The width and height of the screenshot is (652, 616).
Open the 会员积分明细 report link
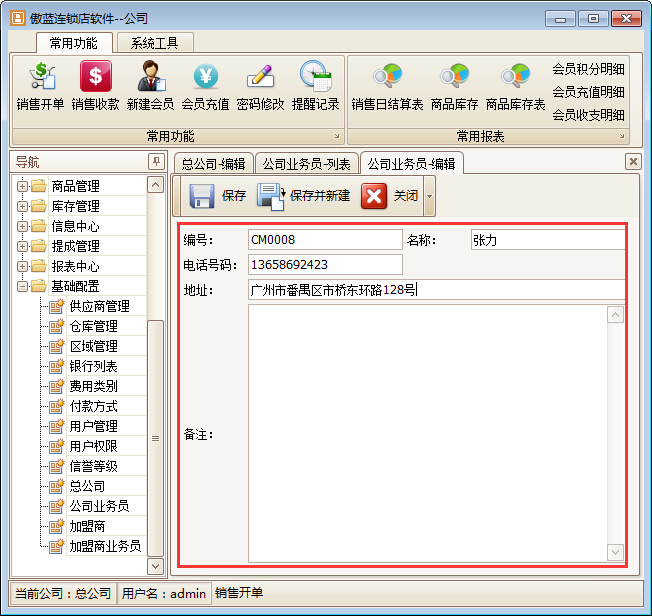588,69
